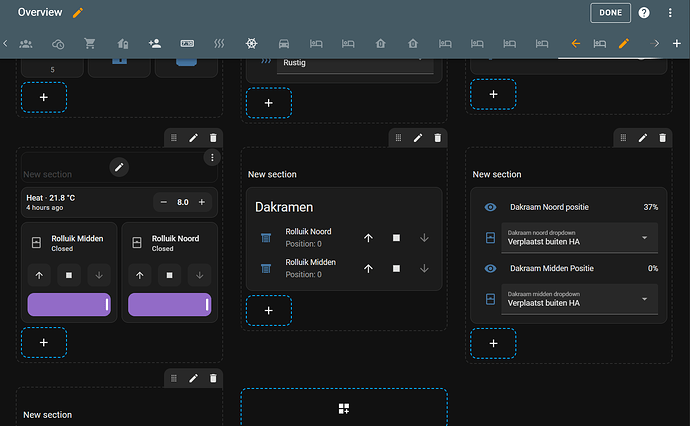Open the Dakraam Noord positie eye icon

(490, 207)
